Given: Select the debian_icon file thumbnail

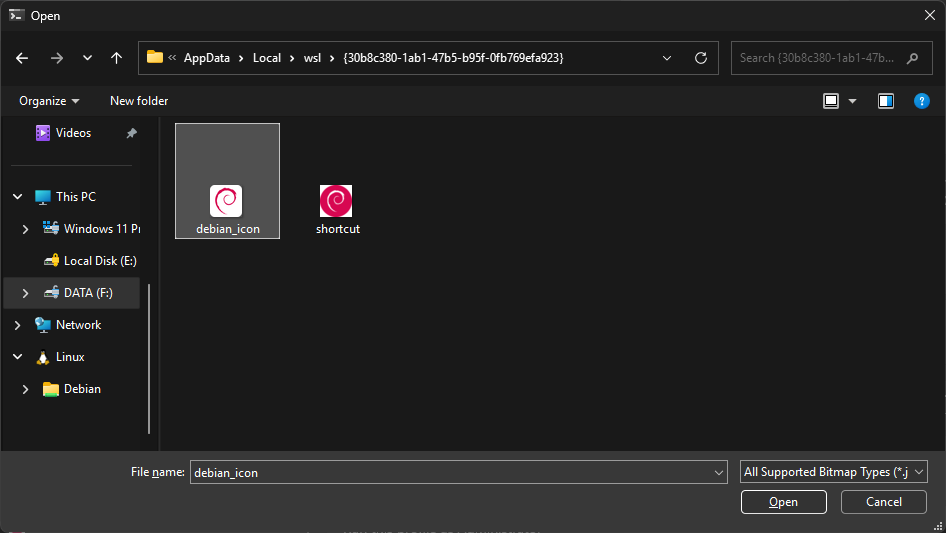Looking at the screenshot, I should click(x=227, y=201).
